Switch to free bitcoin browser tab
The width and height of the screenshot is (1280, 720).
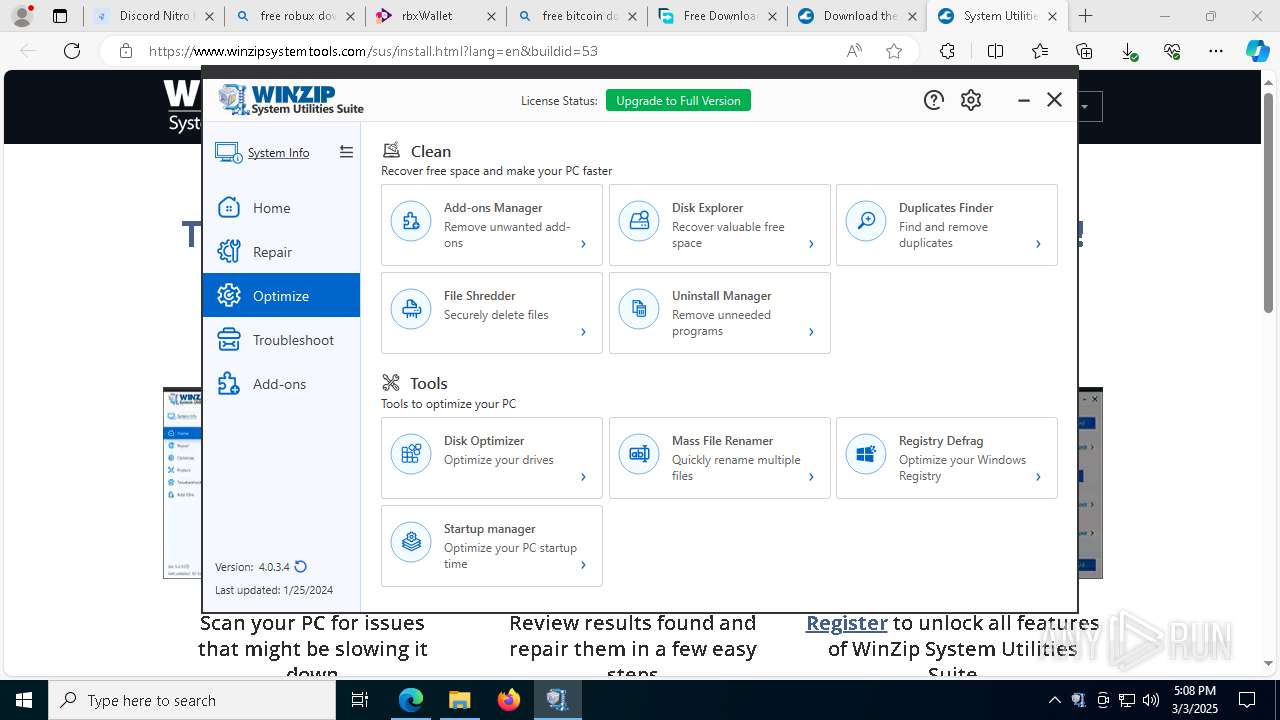tap(576, 16)
